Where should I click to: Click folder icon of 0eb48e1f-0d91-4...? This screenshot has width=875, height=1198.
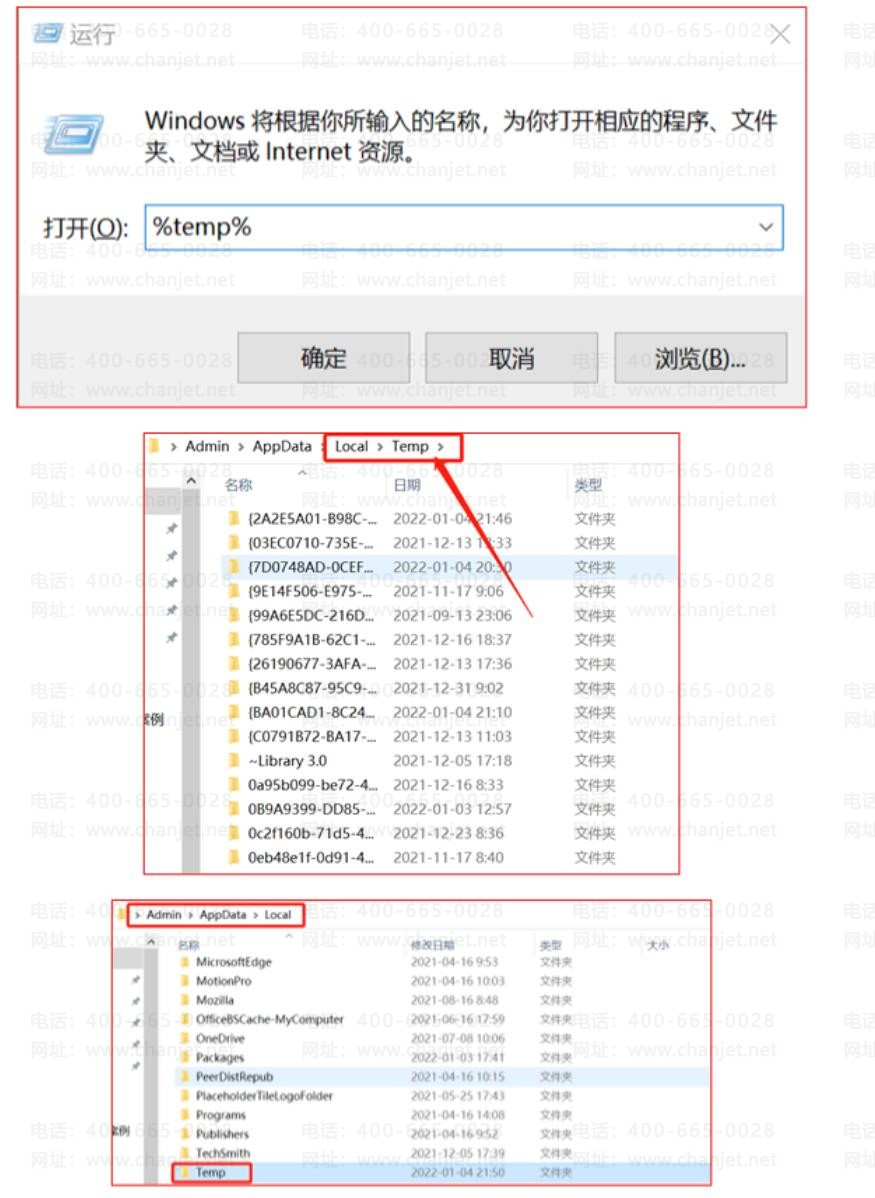click(235, 857)
